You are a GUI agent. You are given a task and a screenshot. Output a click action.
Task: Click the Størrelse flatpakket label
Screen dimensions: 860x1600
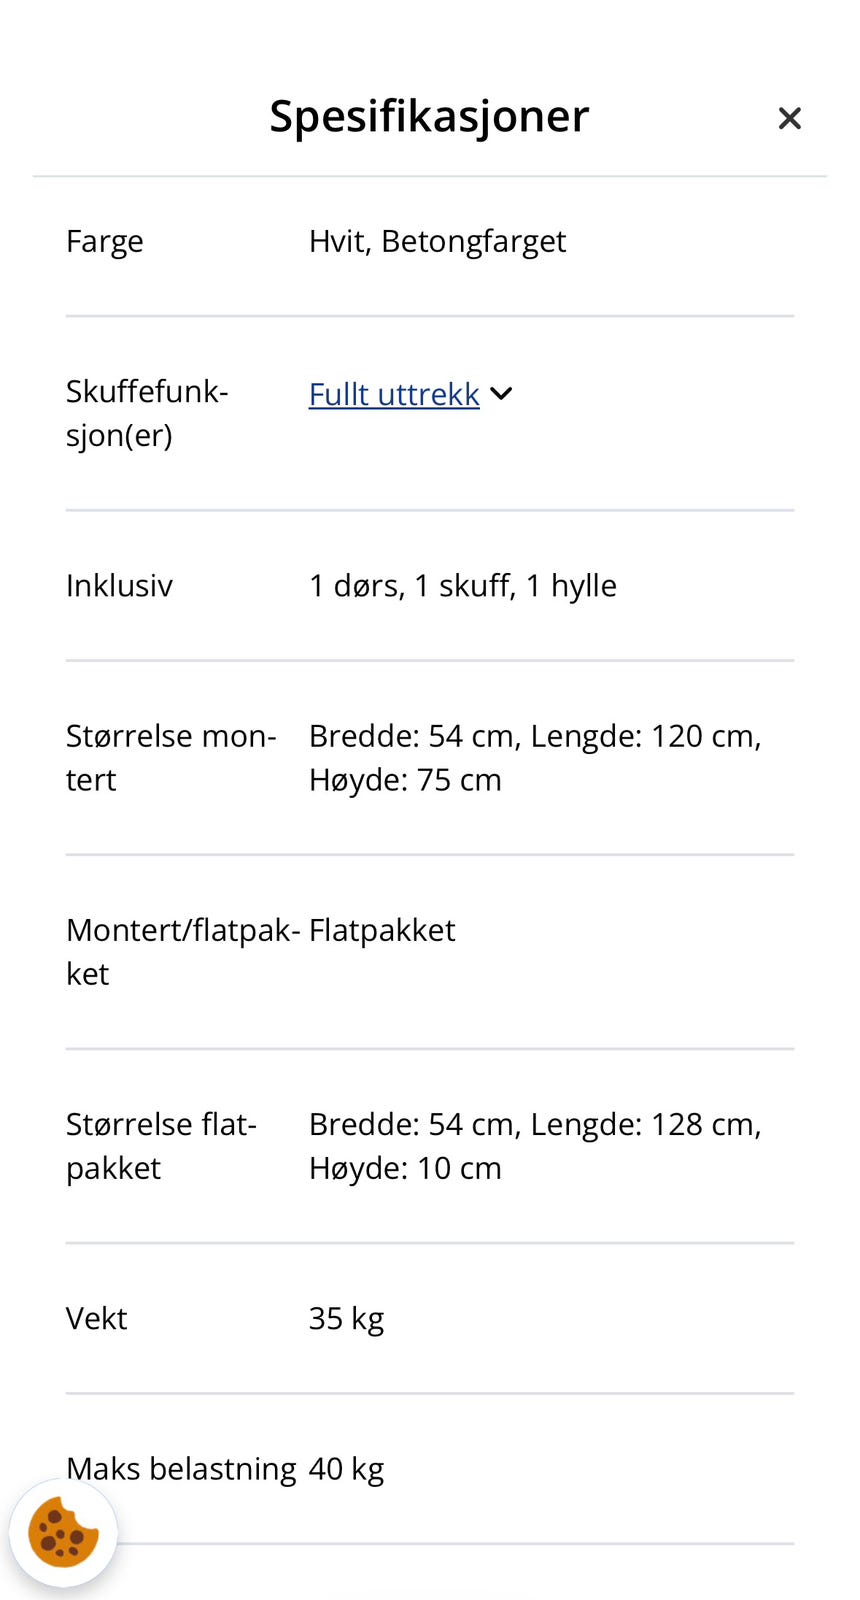[x=161, y=1145]
